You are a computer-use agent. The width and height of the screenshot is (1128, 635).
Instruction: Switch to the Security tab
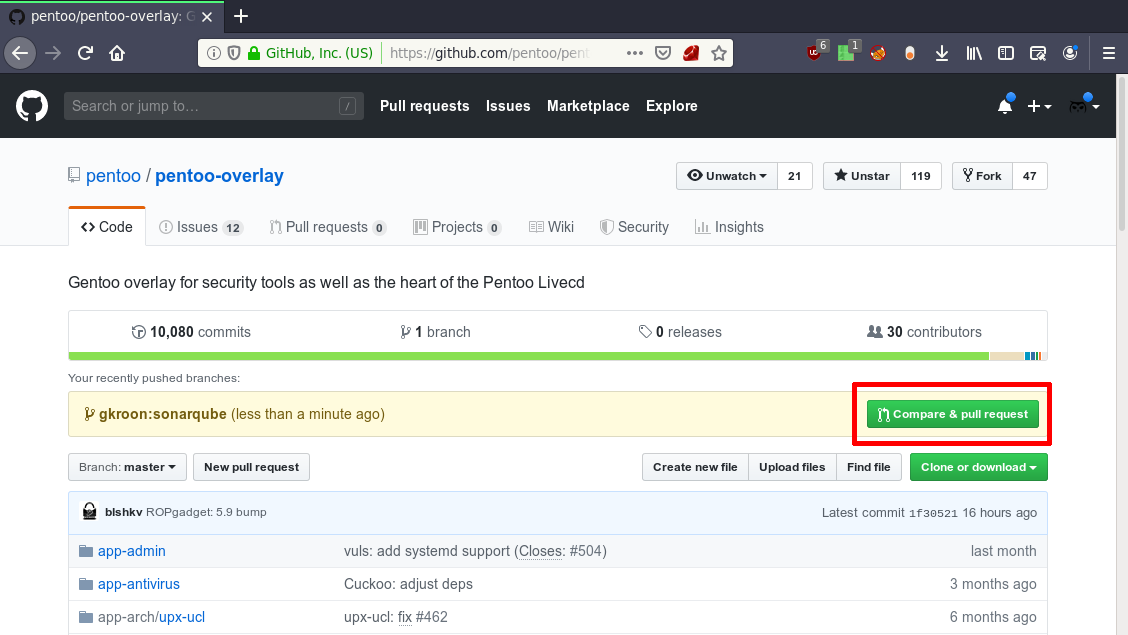click(x=634, y=227)
